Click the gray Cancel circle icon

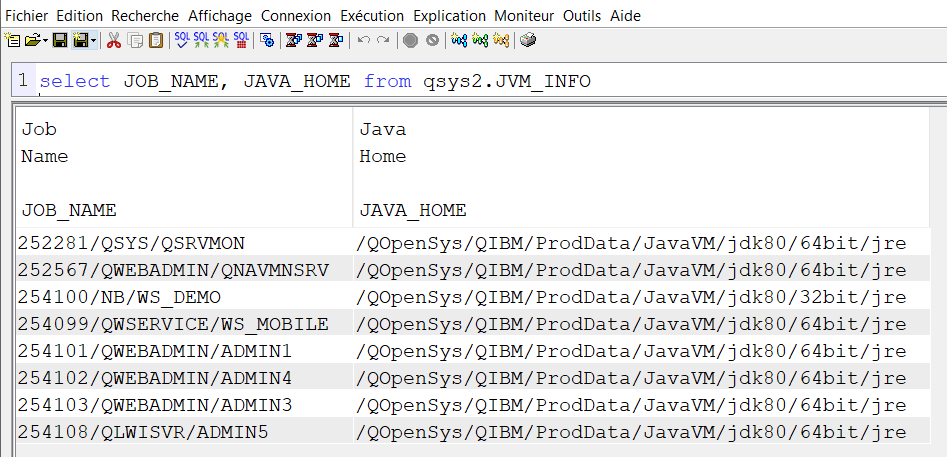pyautogui.click(x=432, y=40)
